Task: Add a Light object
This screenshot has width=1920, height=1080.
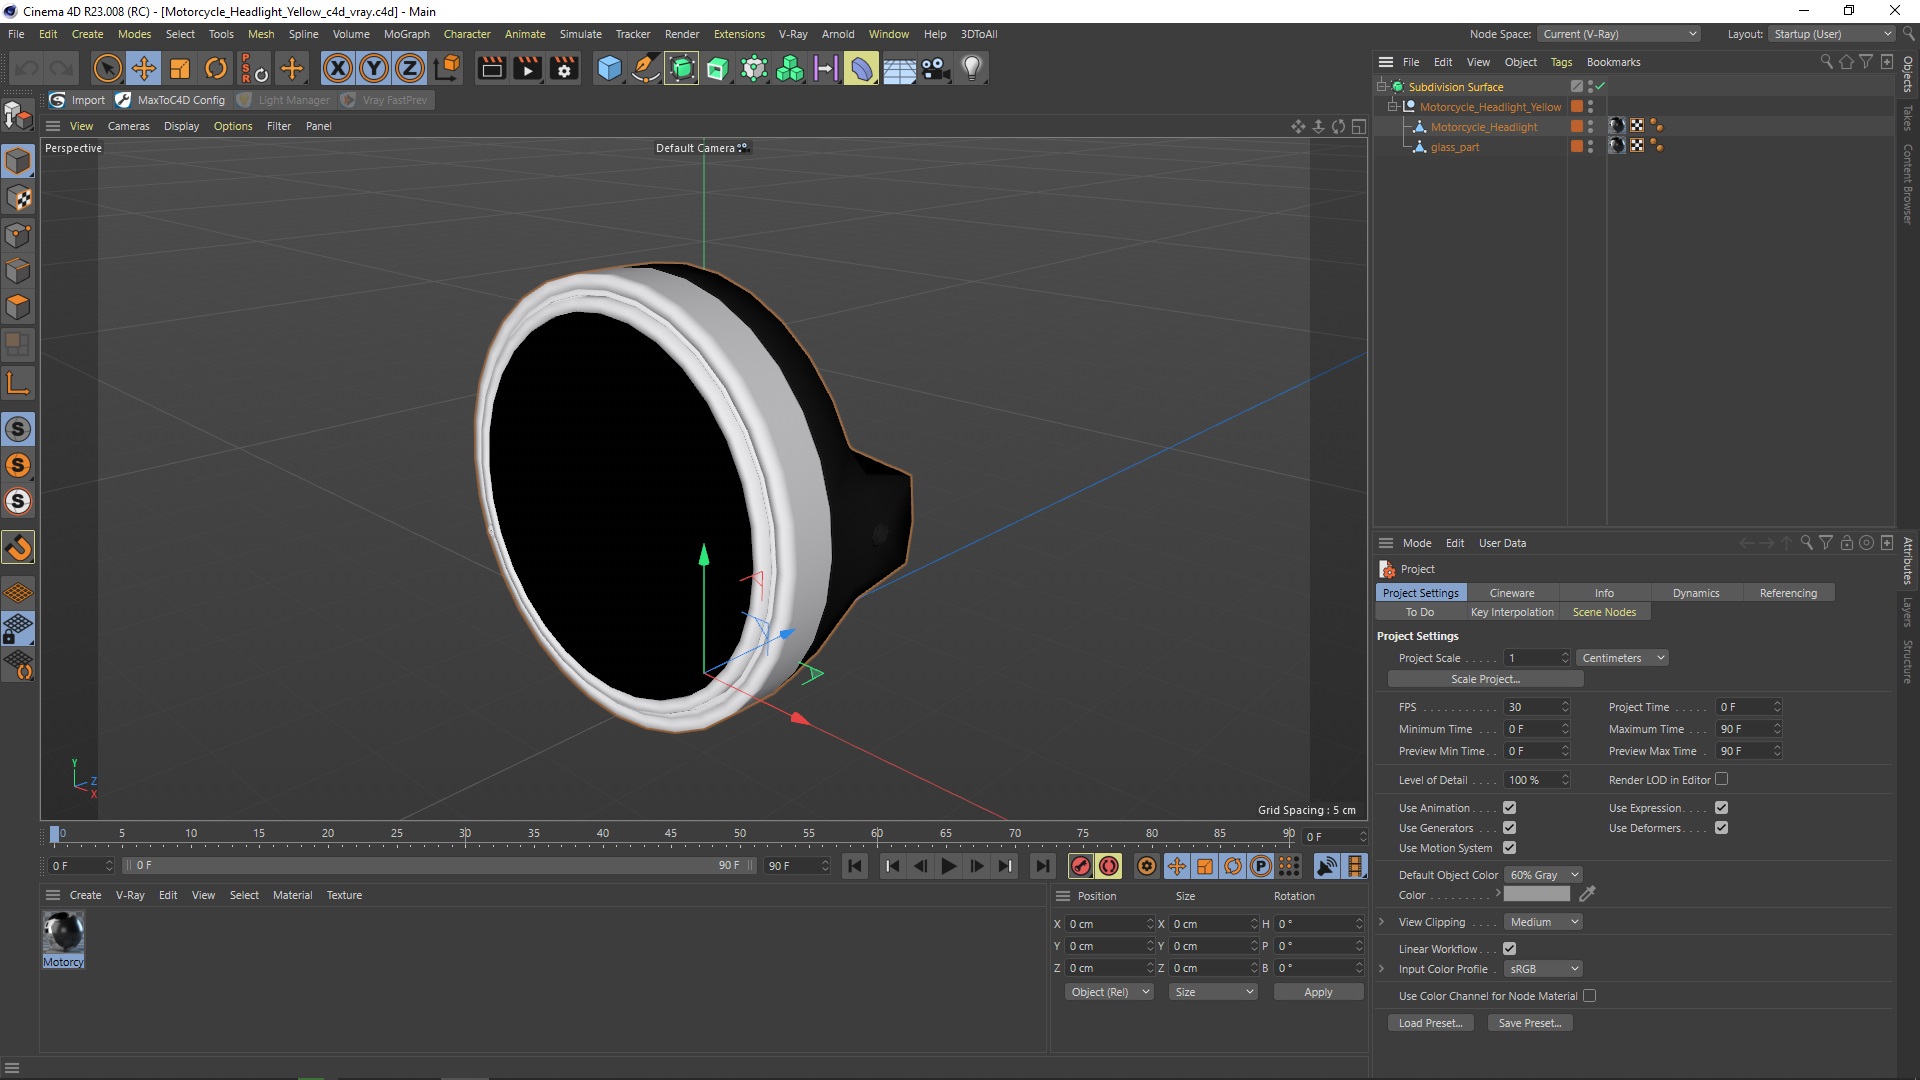Action: (x=972, y=68)
